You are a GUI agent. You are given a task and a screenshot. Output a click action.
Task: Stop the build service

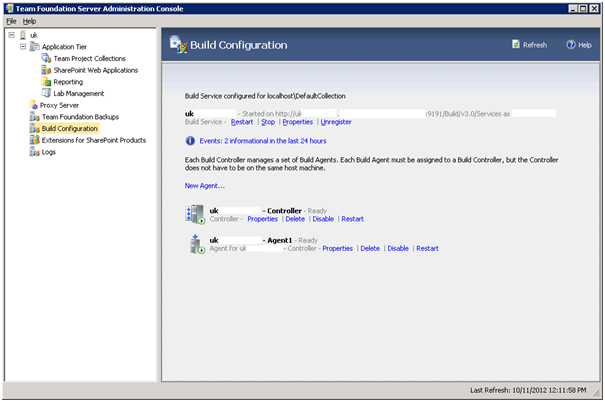pos(268,122)
